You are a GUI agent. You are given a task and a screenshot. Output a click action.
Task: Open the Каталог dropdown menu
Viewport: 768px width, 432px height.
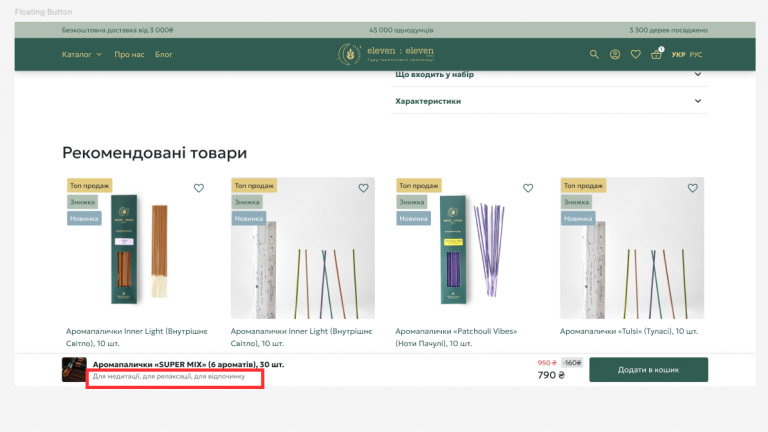click(82, 54)
